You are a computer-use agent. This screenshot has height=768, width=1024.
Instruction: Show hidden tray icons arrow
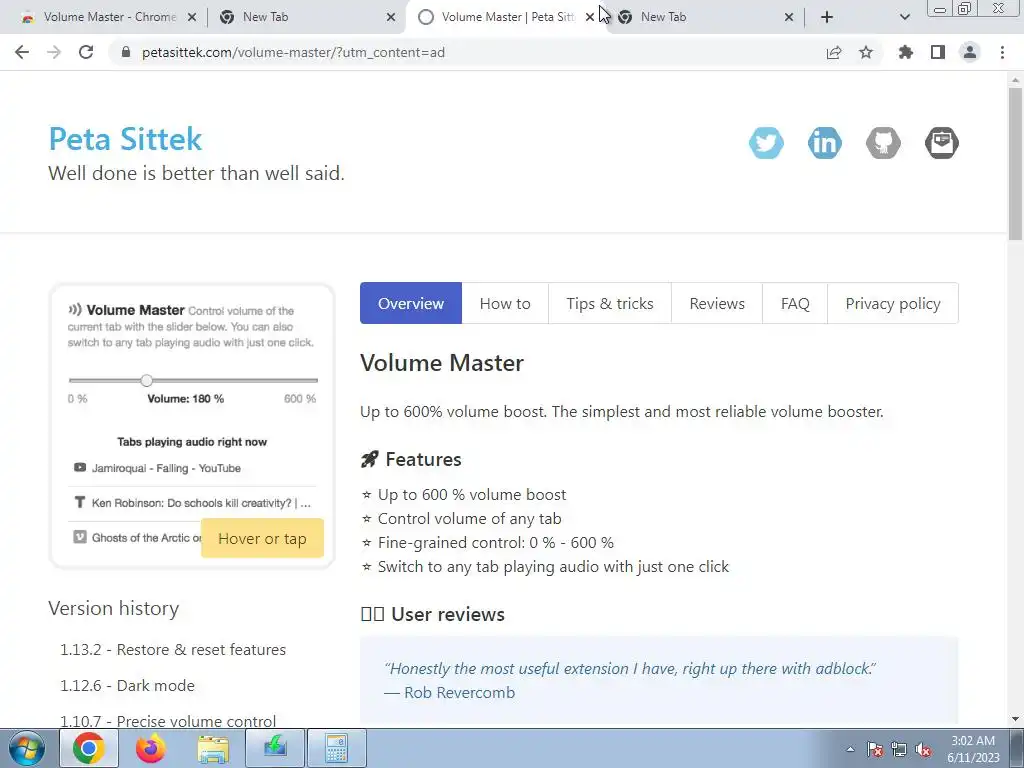[x=850, y=750]
